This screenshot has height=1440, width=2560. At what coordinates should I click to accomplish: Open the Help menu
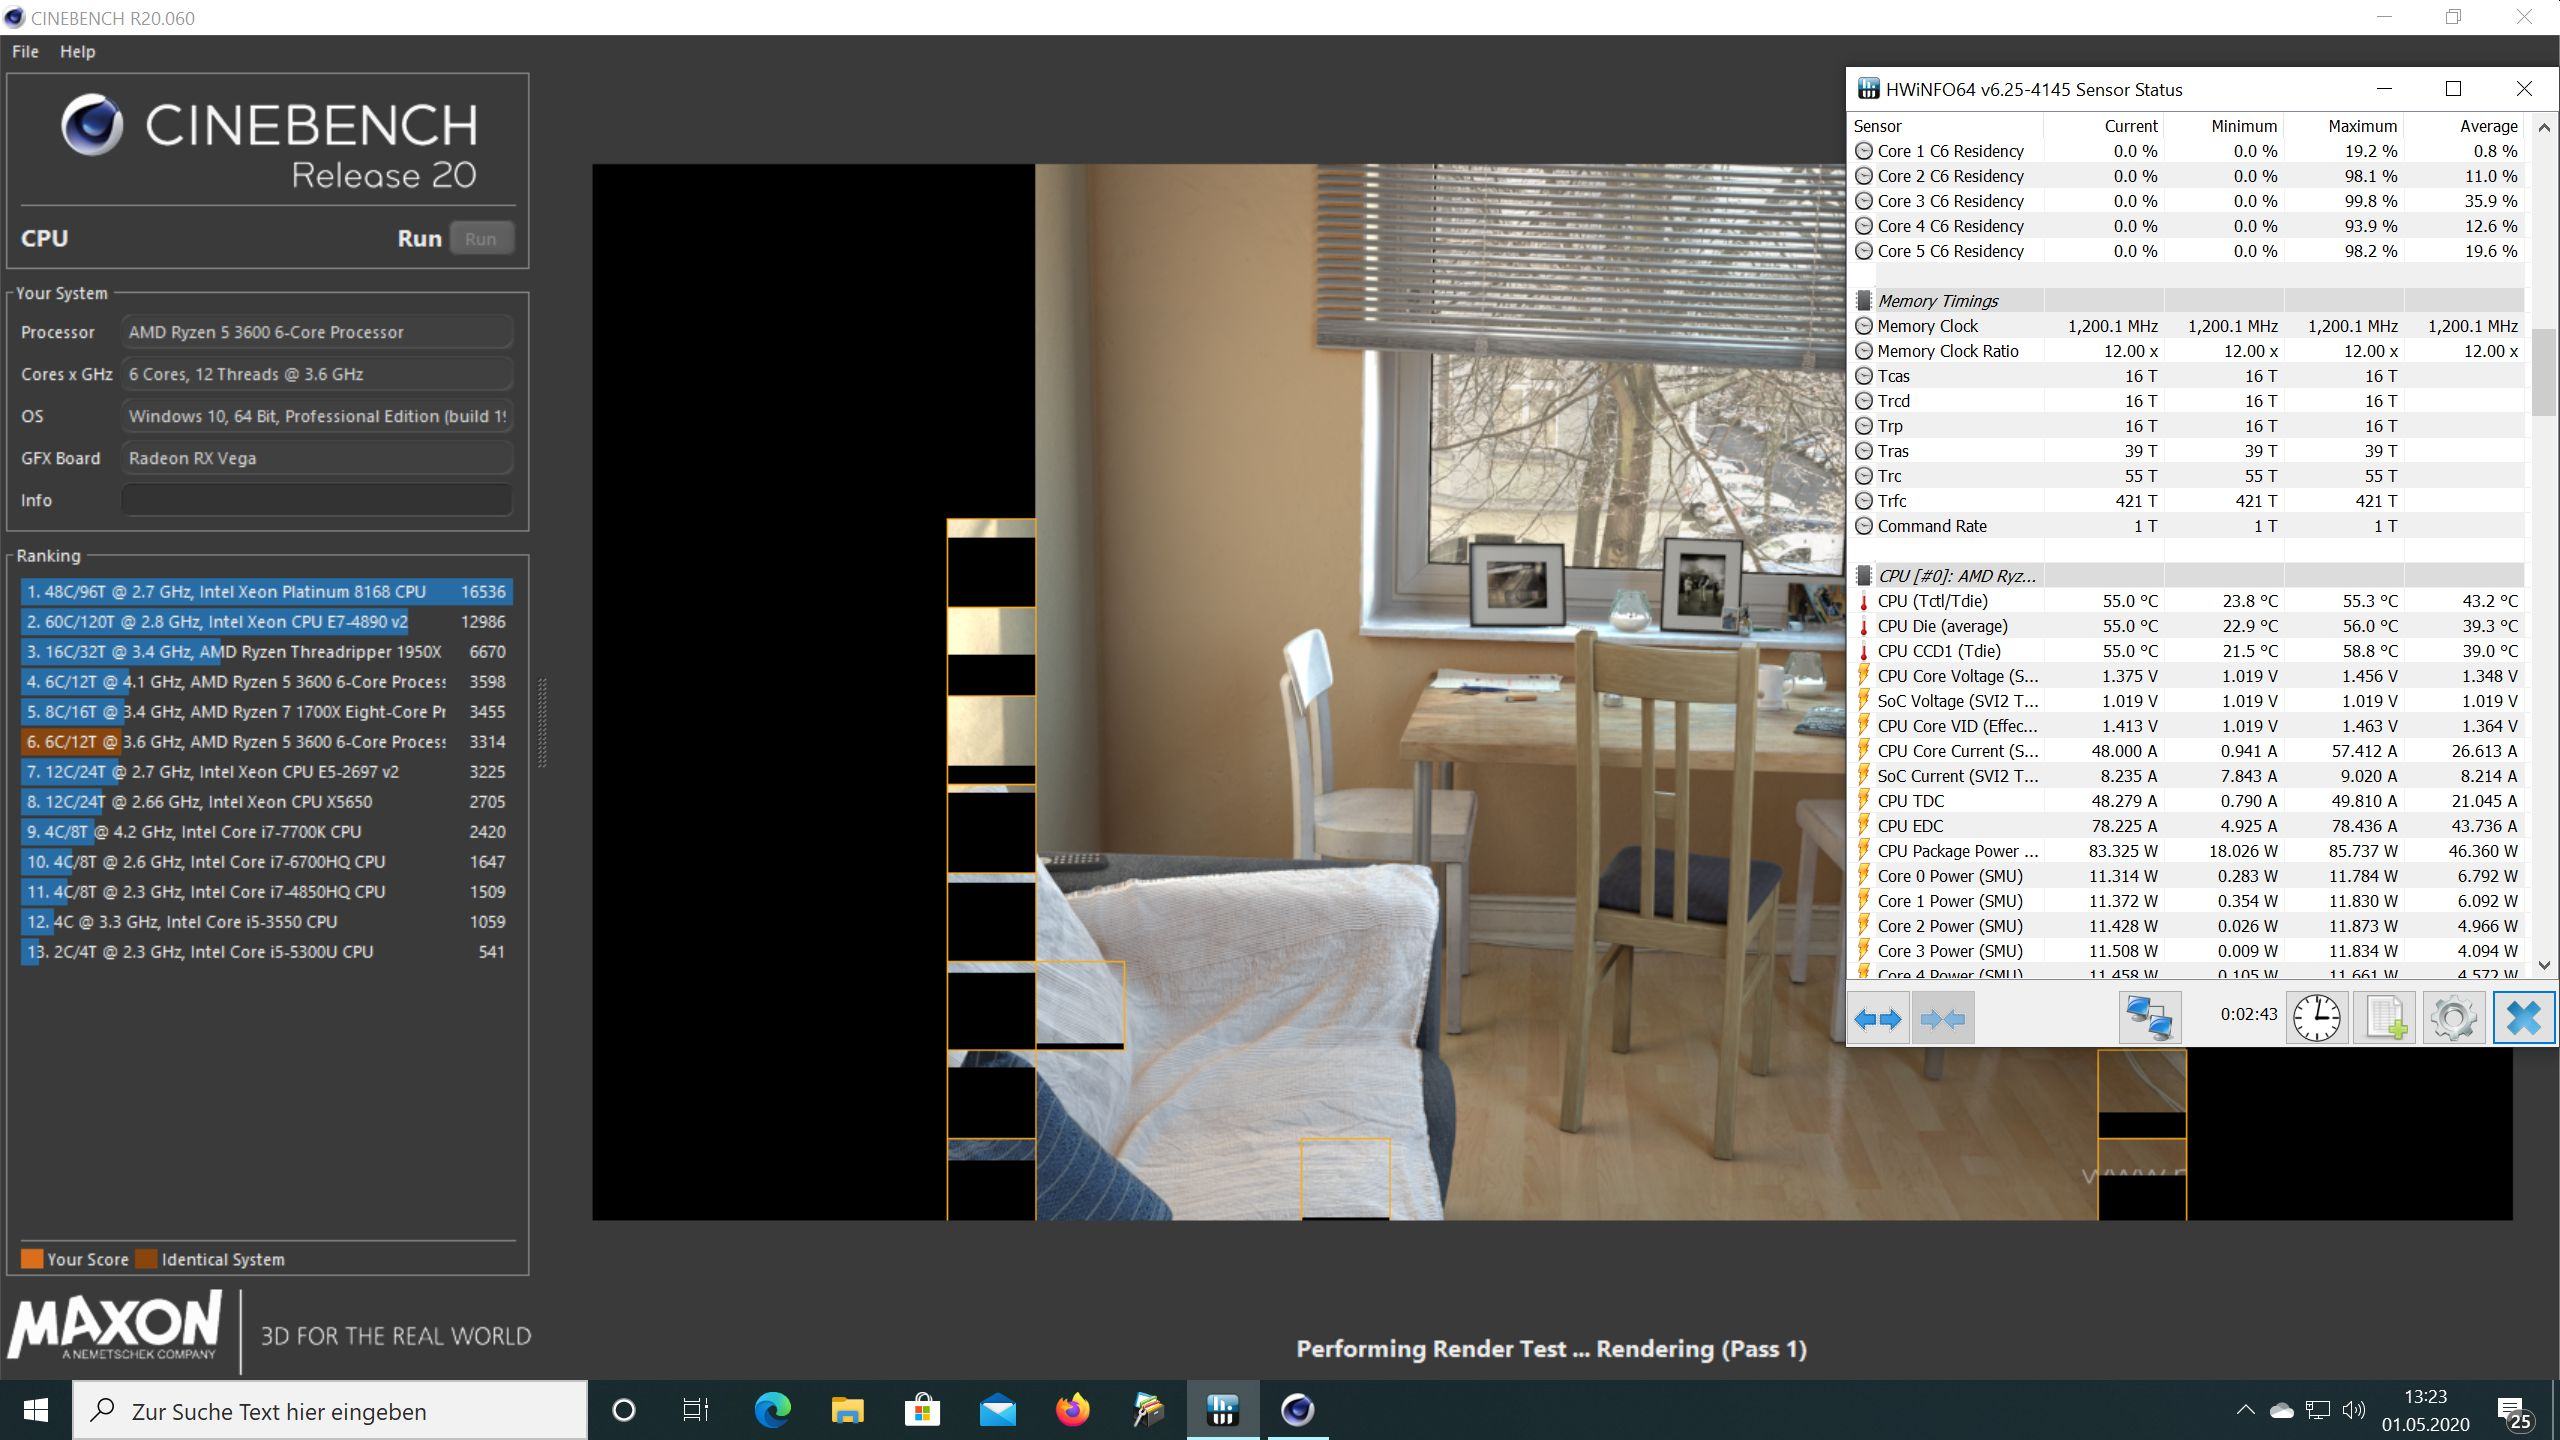click(77, 52)
